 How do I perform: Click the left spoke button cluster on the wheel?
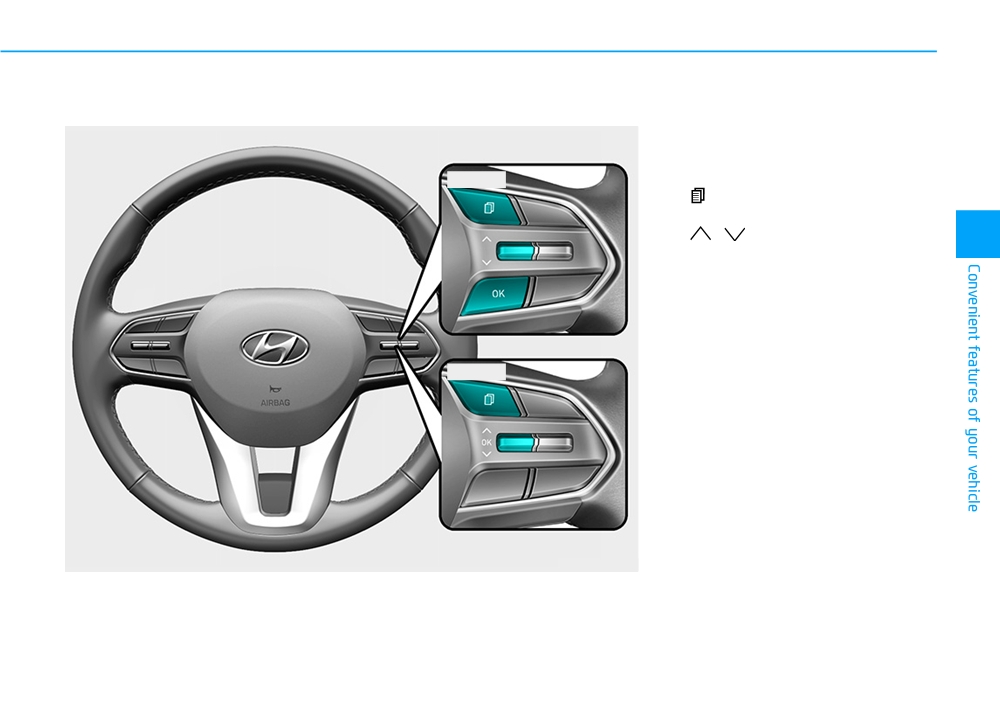pyautogui.click(x=152, y=345)
